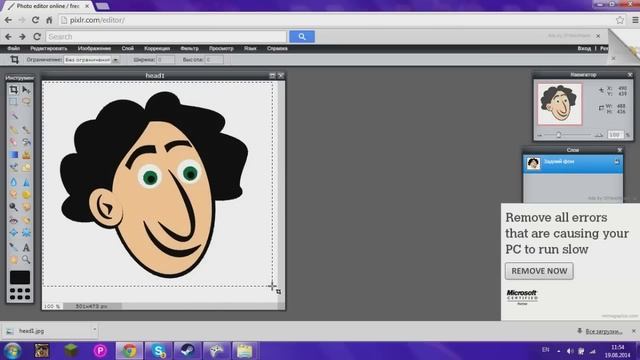
Task: Select the Drawing shape tool
Action: tap(26, 167)
